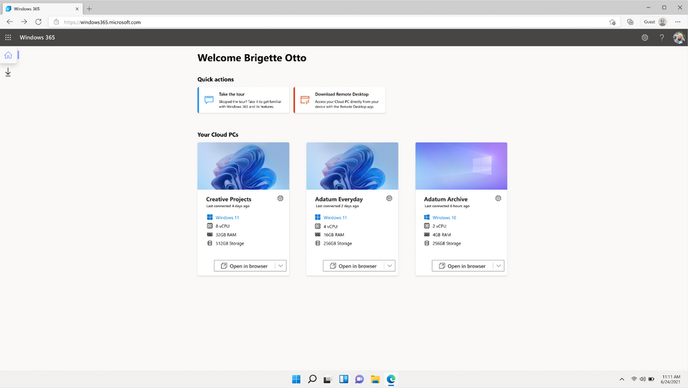The width and height of the screenshot is (688, 388).
Task: Select the Windows 365 browser tab
Action: click(x=41, y=9)
